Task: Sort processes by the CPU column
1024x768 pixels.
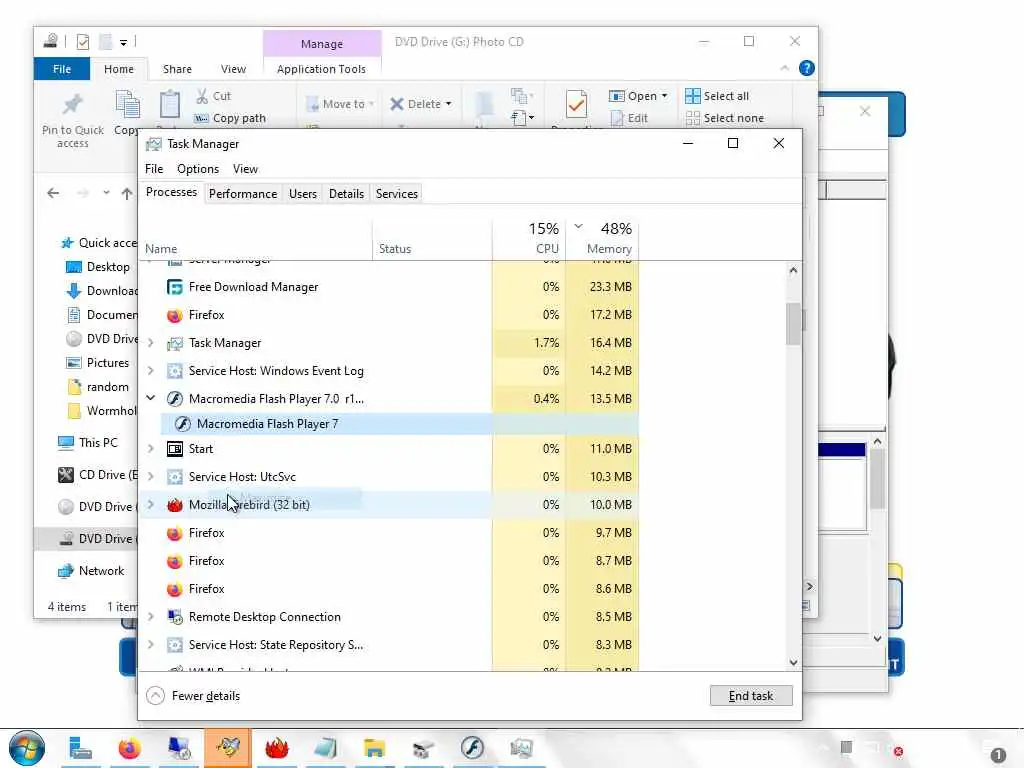Action: coord(529,240)
